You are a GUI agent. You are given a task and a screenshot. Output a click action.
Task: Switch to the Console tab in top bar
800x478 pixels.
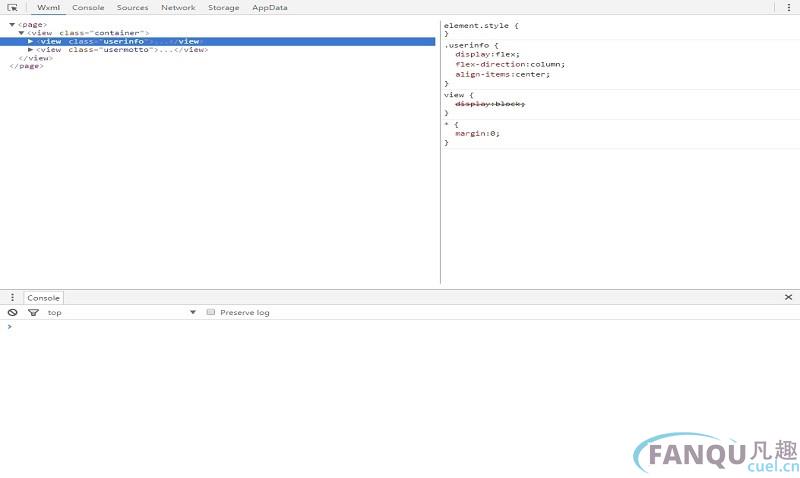point(88,7)
